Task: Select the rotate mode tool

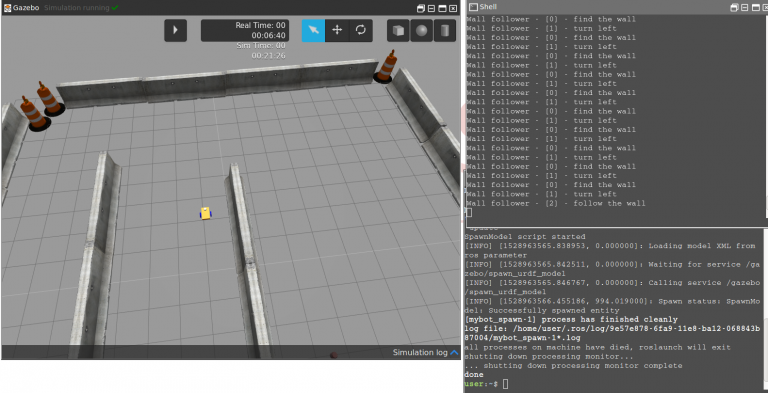Action: pyautogui.click(x=360, y=30)
